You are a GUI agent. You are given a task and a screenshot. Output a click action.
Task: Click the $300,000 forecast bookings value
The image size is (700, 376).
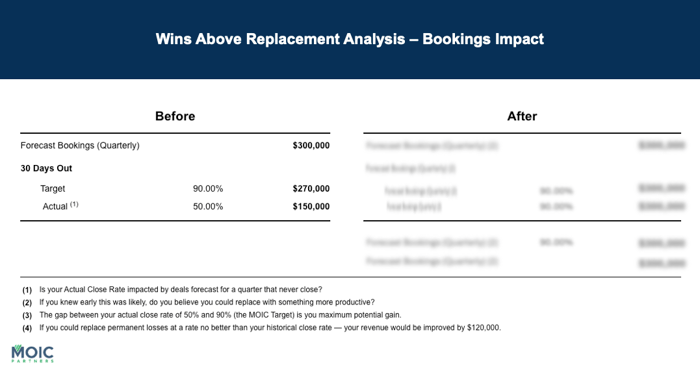(x=311, y=146)
